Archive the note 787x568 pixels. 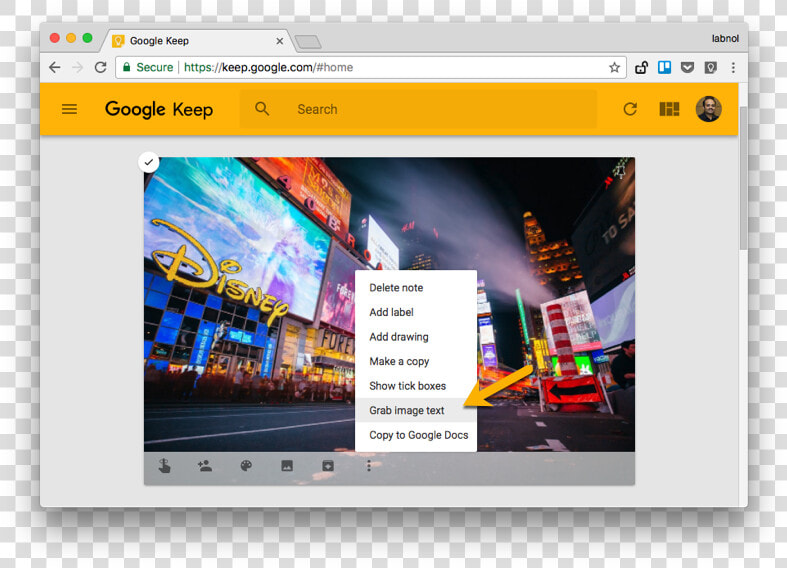[328, 466]
